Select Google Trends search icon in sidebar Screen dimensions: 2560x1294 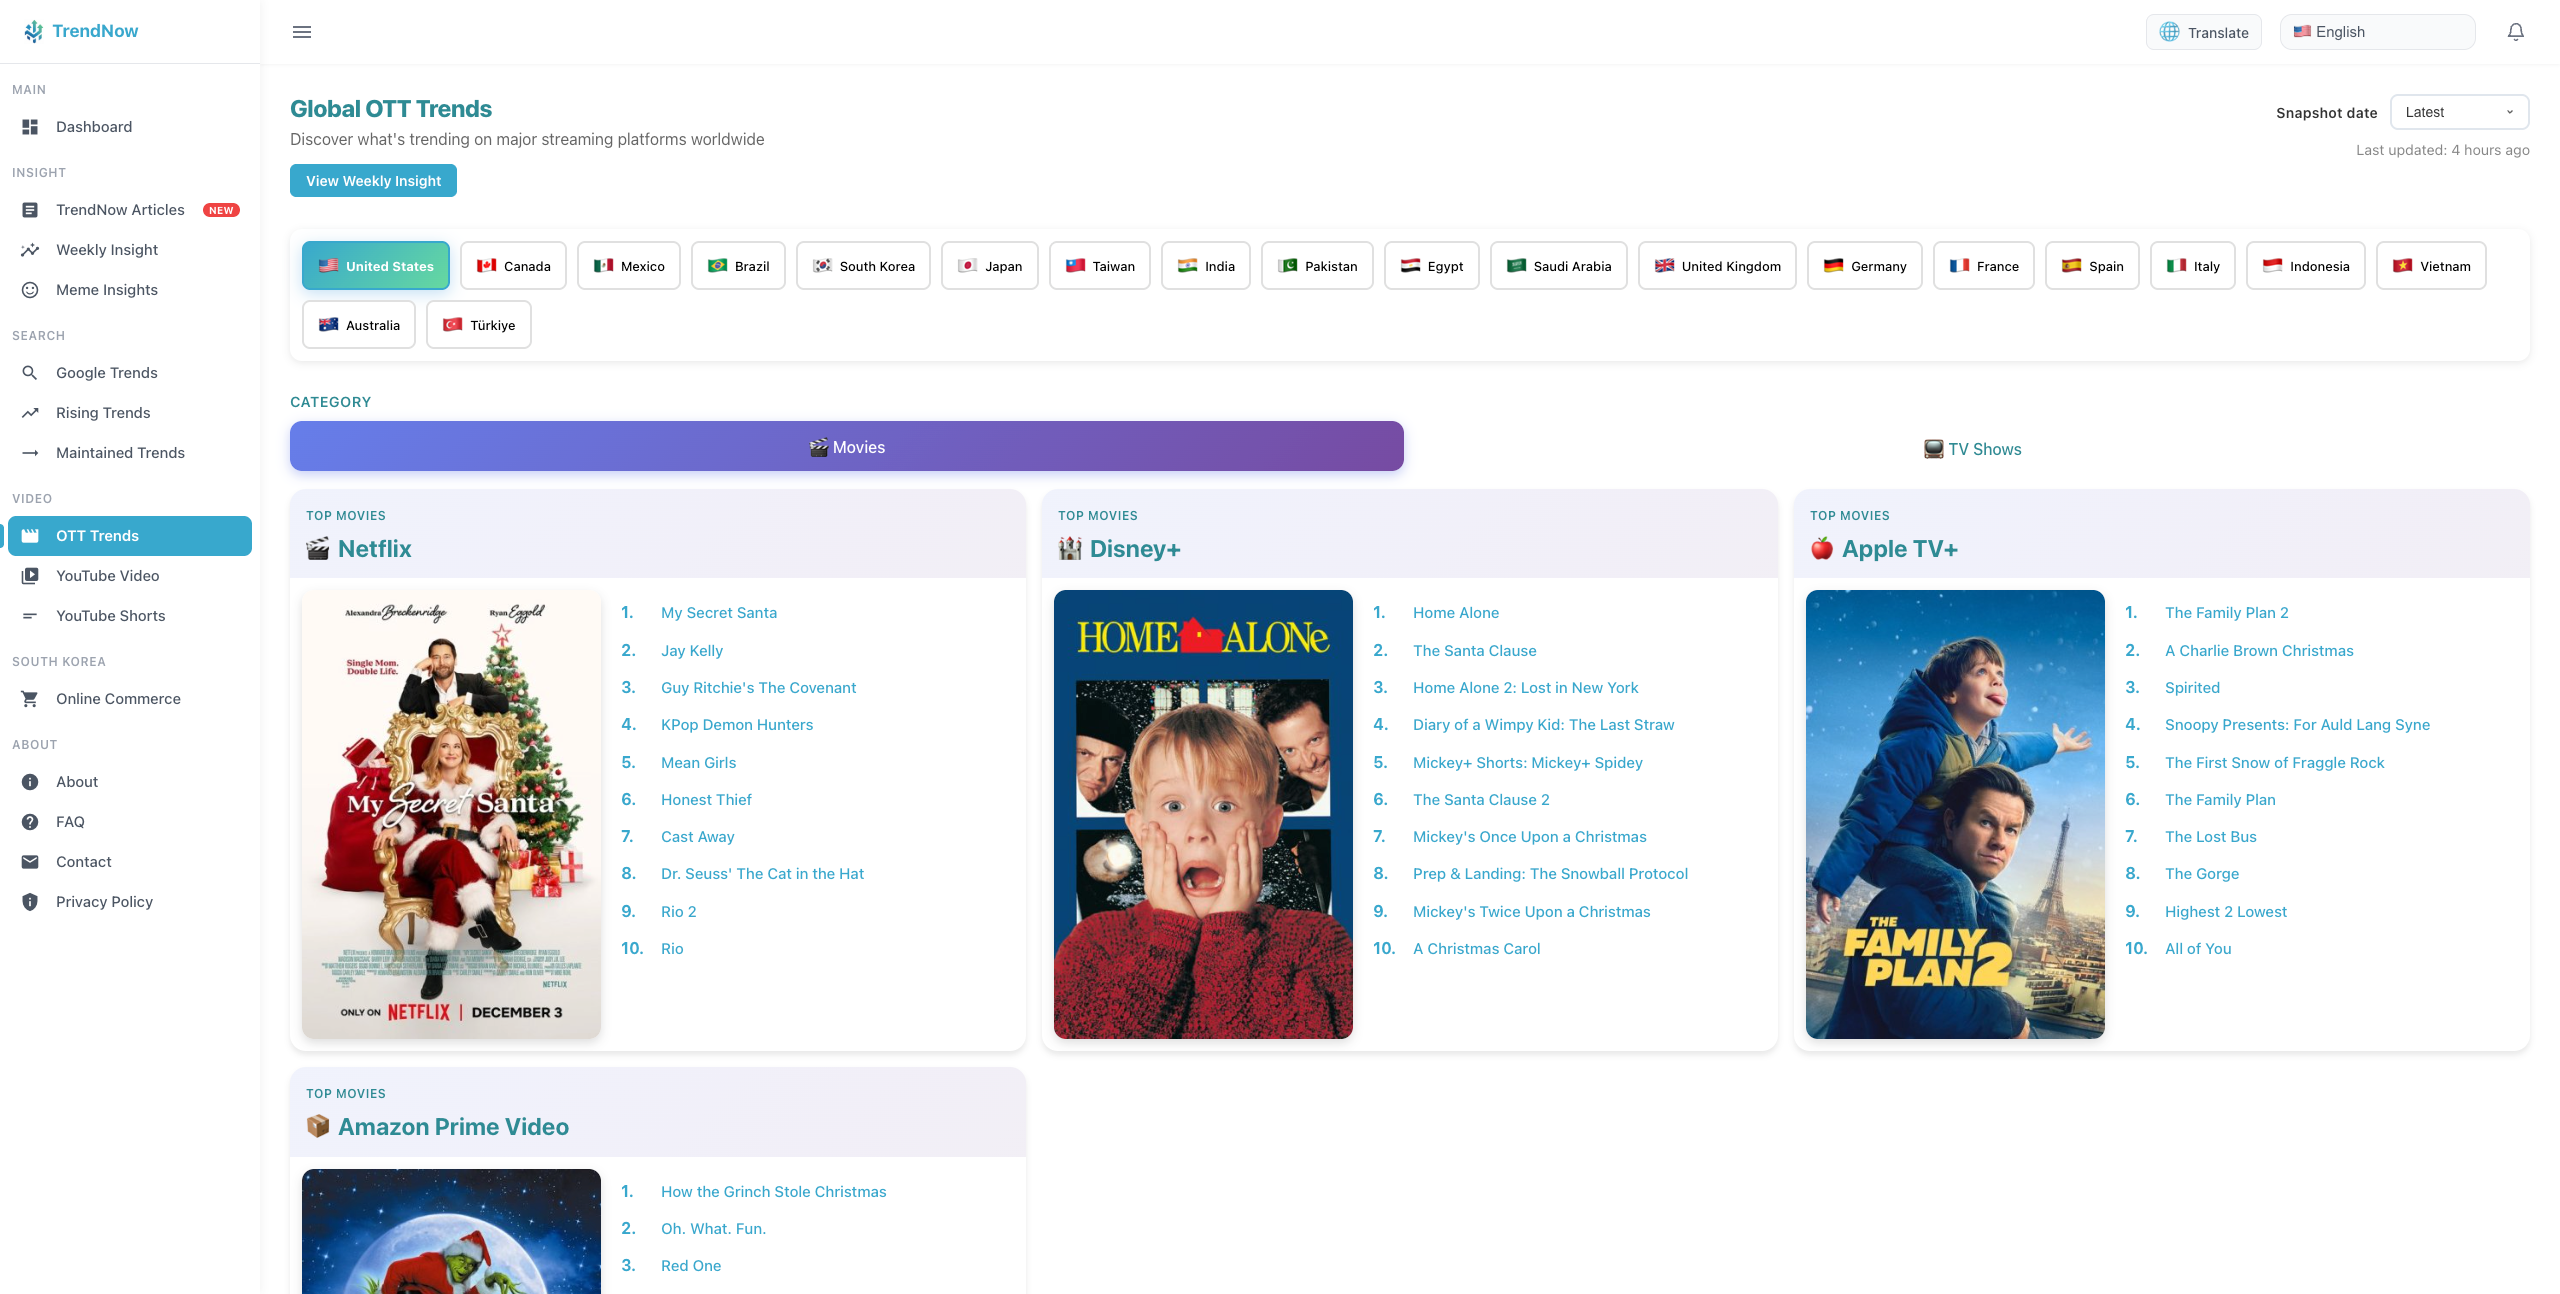point(30,372)
